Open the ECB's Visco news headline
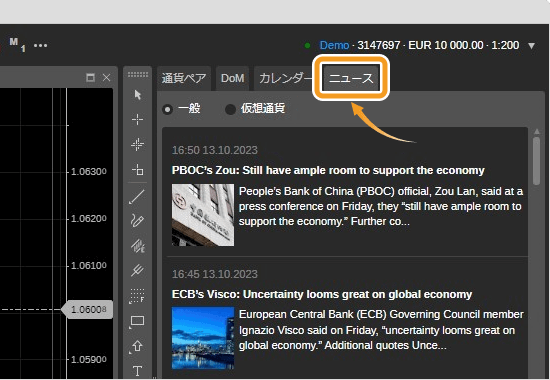The width and height of the screenshot is (550, 380). click(x=322, y=294)
